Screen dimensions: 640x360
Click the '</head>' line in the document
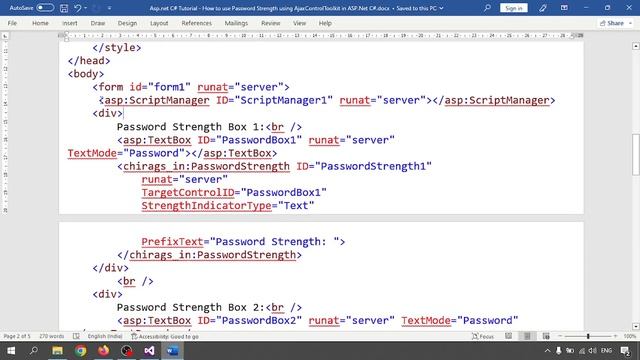click(x=89, y=61)
